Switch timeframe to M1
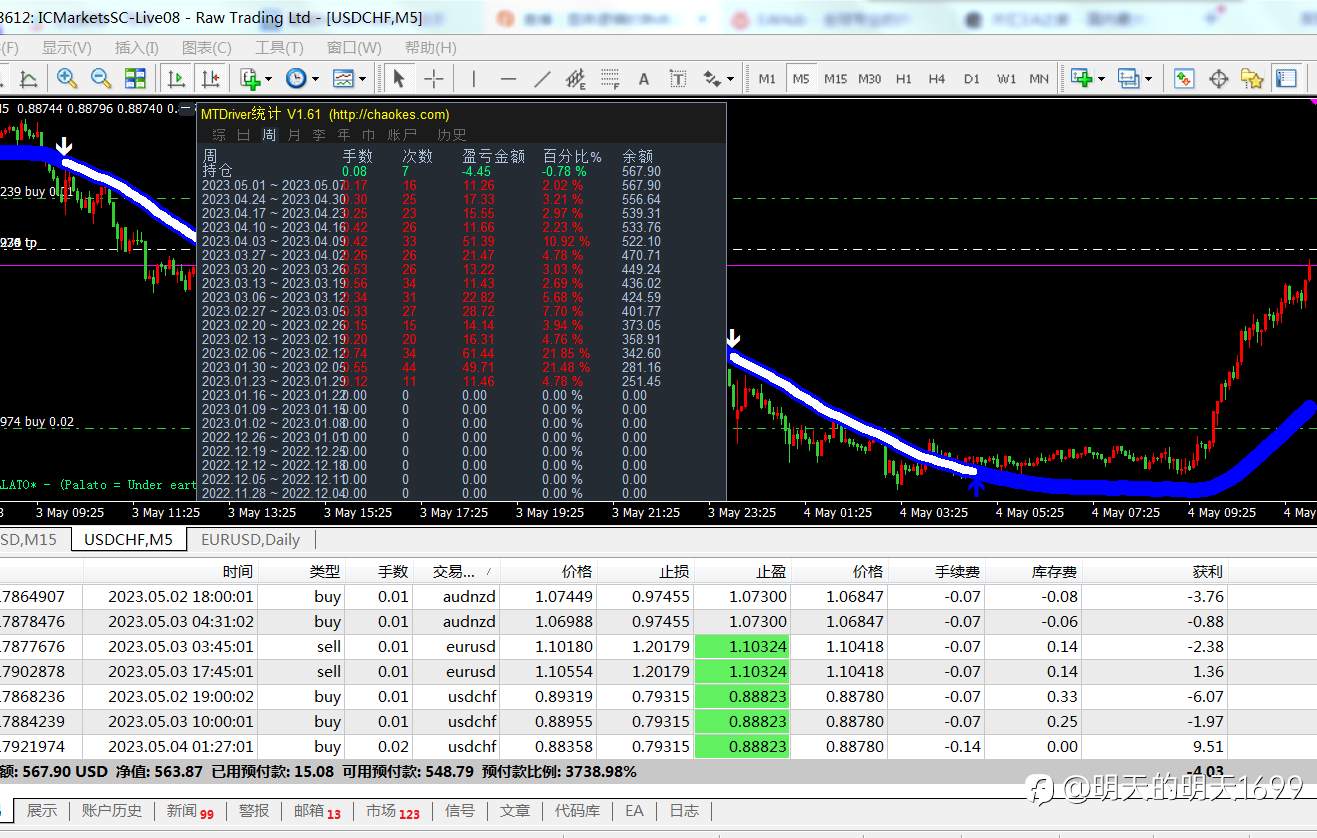Image resolution: width=1317 pixels, height=838 pixels. coord(767,78)
